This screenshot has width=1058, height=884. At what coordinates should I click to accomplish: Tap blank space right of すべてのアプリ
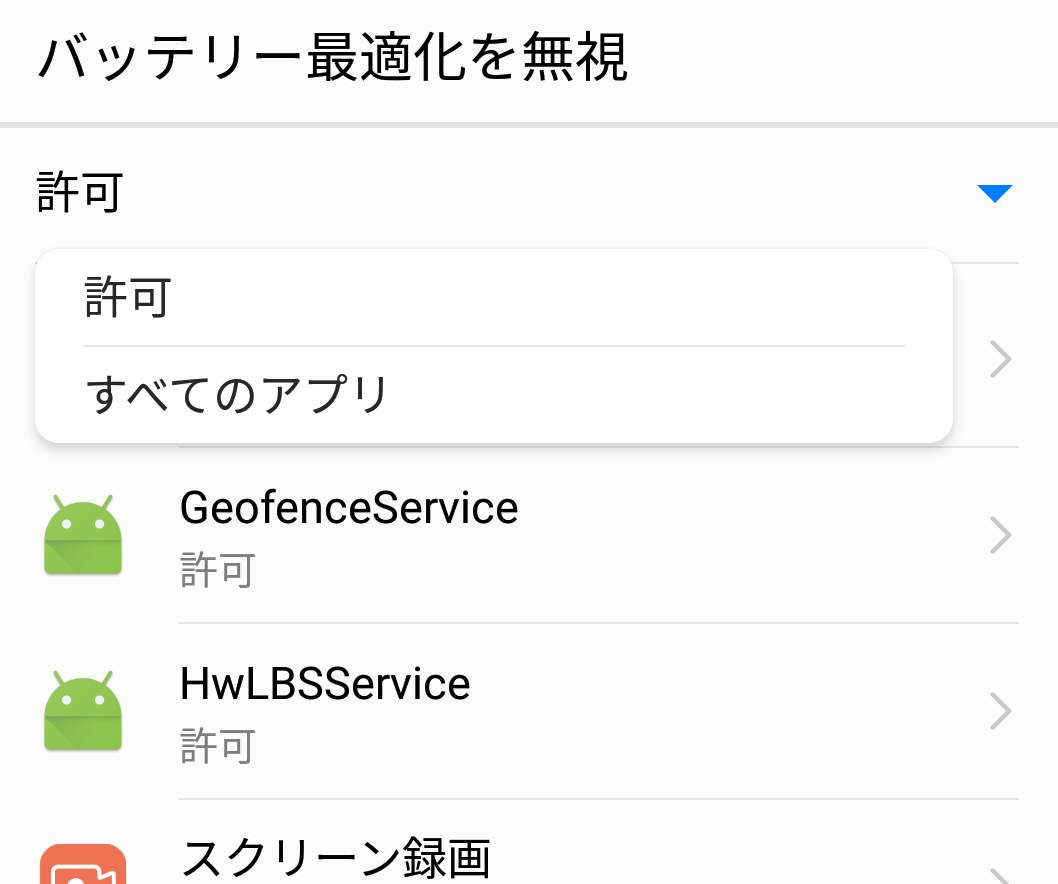660,396
